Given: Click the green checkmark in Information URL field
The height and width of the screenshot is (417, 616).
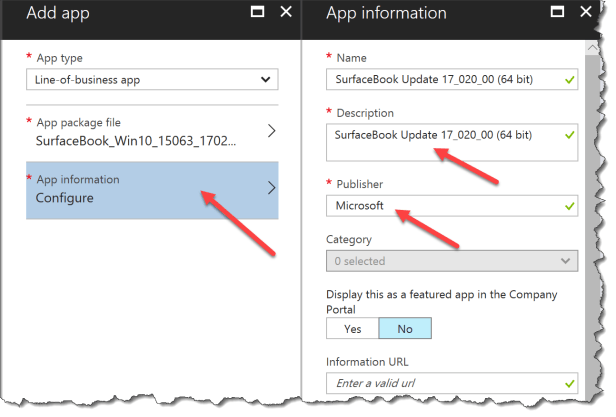Looking at the screenshot, I should pyautogui.click(x=568, y=384).
